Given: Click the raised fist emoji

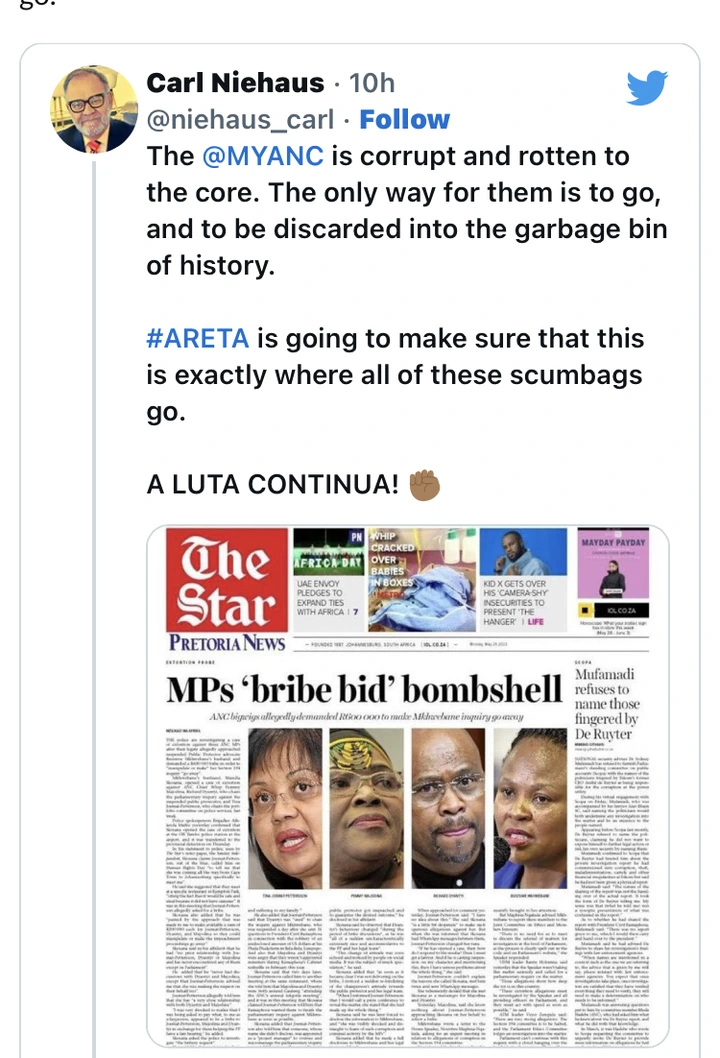Looking at the screenshot, I should coord(424,484).
